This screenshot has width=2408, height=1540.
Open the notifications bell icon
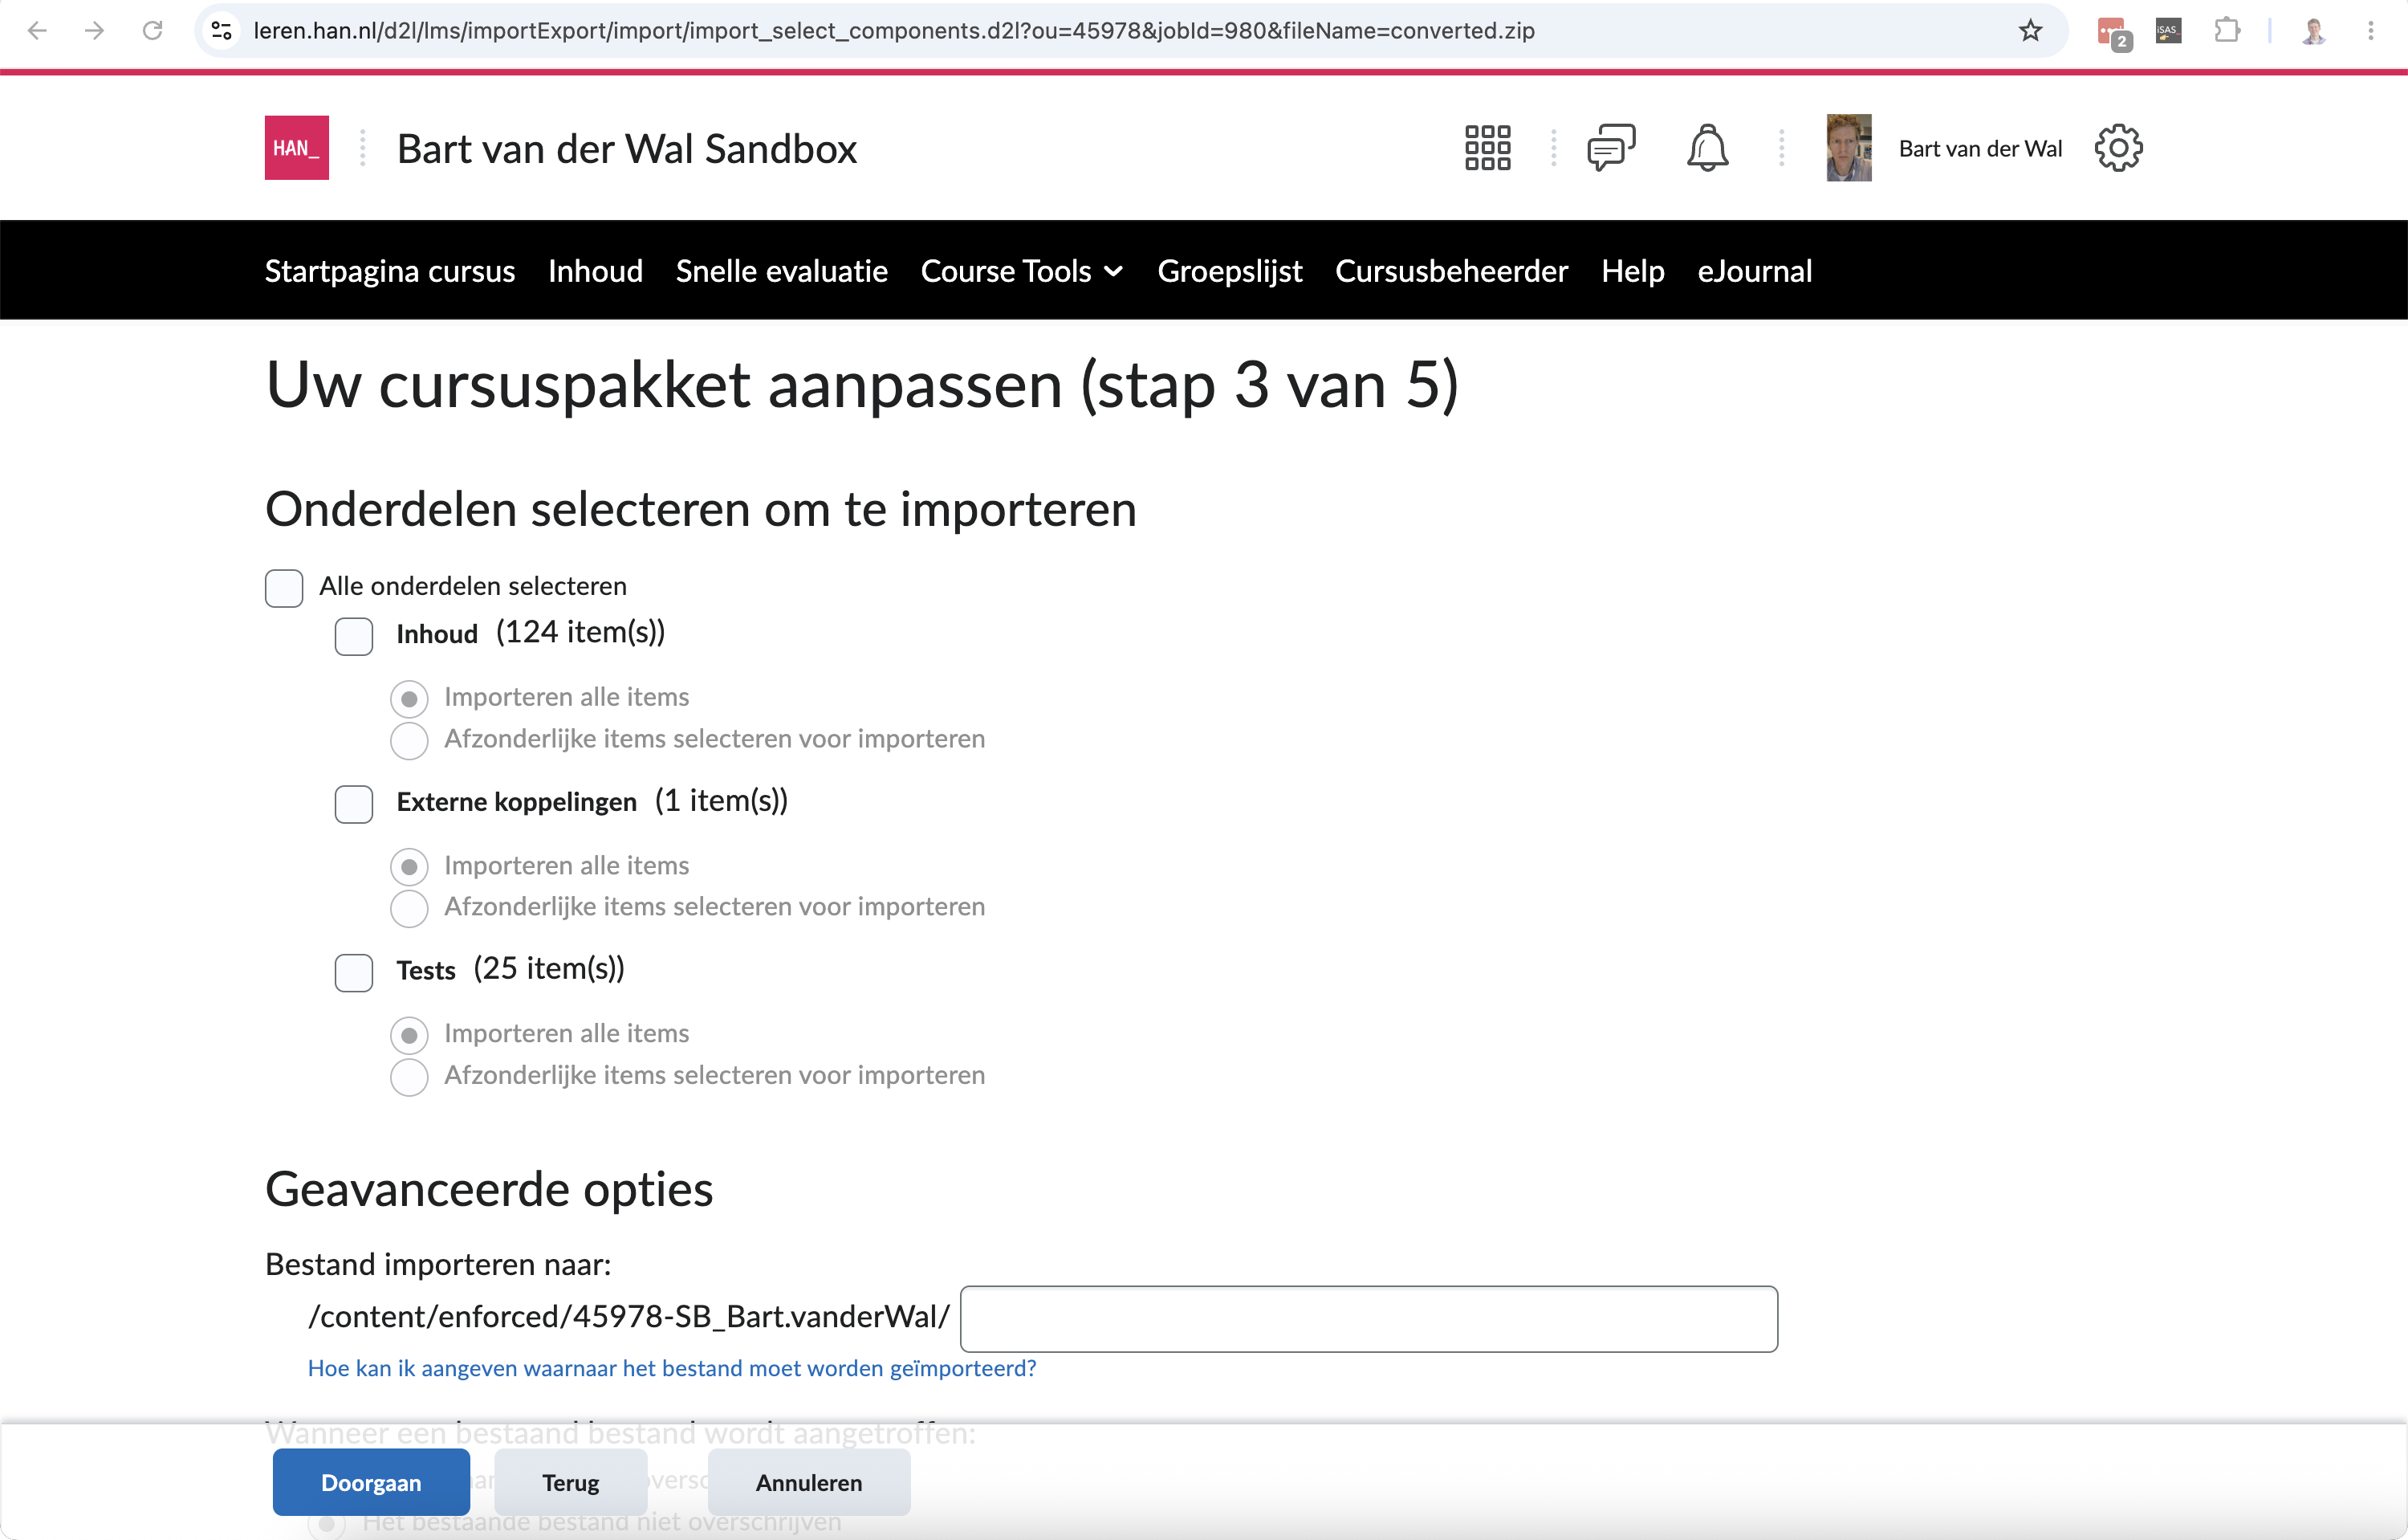coord(1707,148)
